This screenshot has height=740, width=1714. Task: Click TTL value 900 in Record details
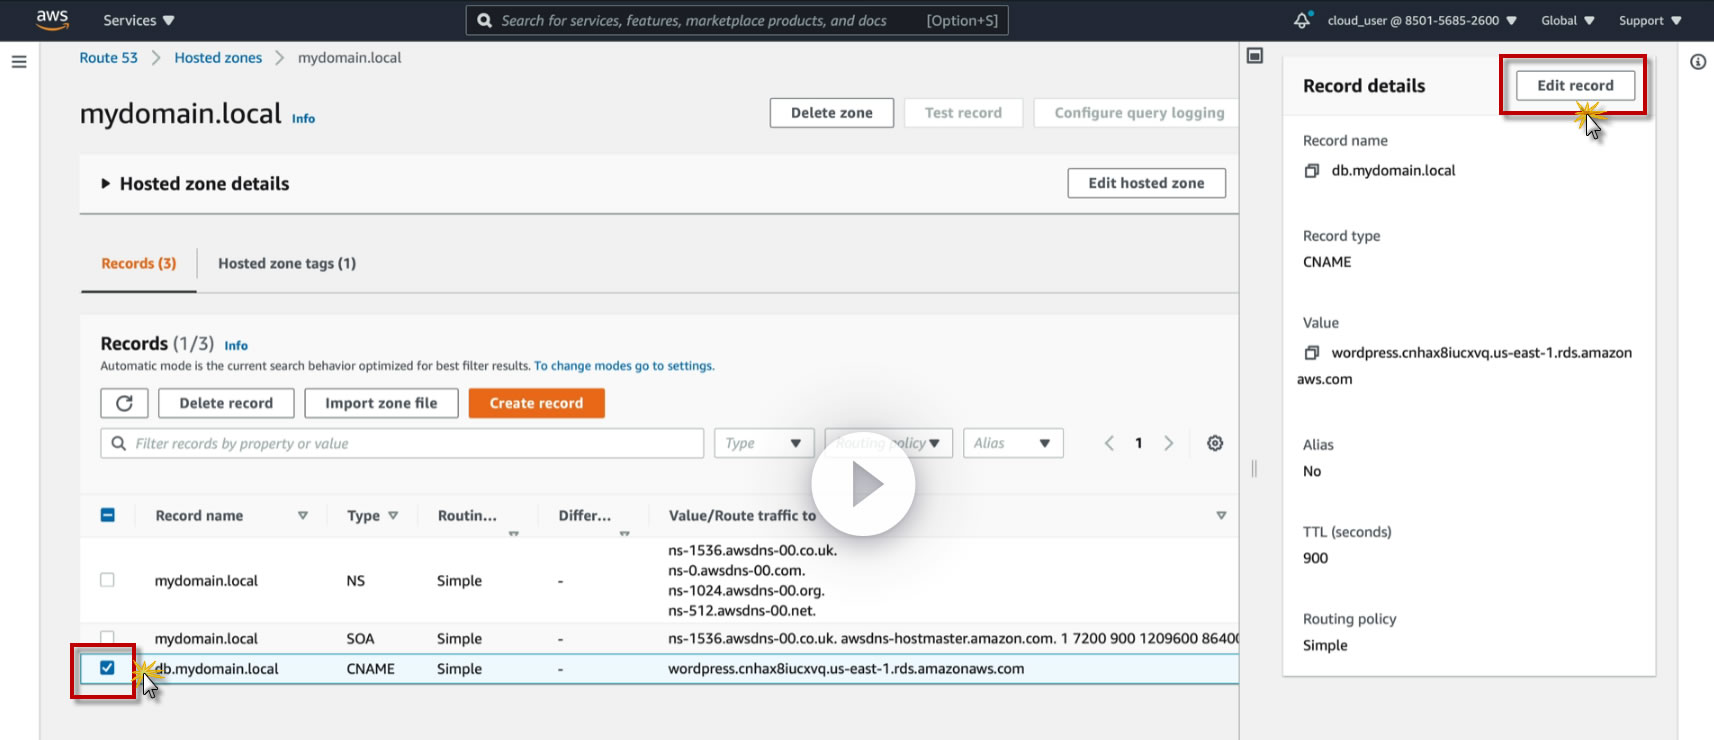[x=1316, y=558]
